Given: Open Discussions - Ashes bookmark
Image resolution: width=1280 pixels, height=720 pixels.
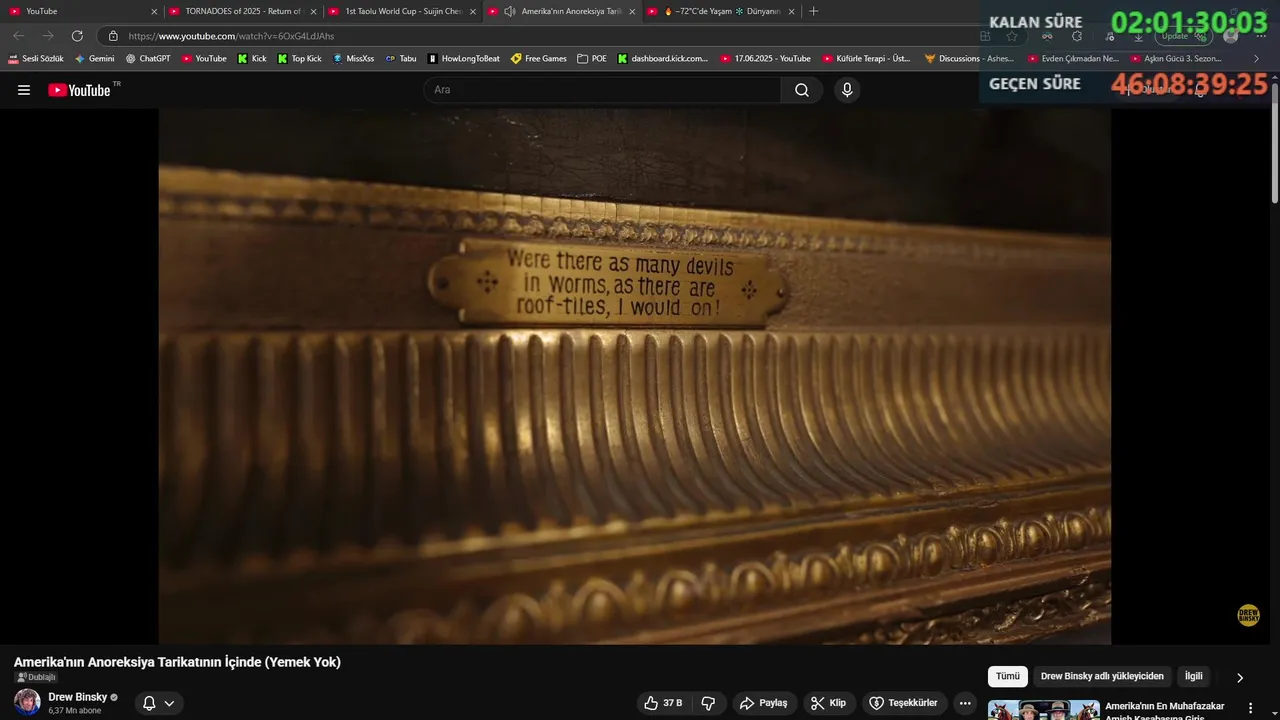Looking at the screenshot, I should [969, 58].
